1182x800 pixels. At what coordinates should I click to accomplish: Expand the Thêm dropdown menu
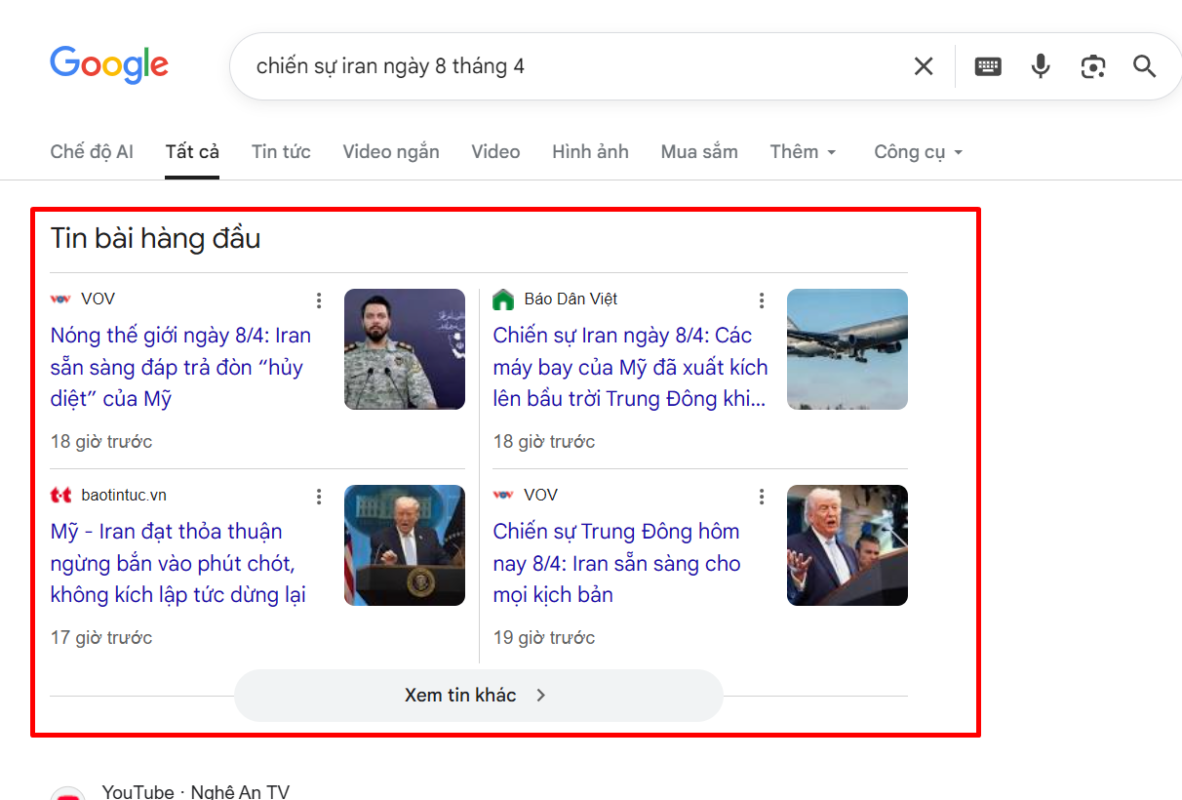(x=802, y=152)
